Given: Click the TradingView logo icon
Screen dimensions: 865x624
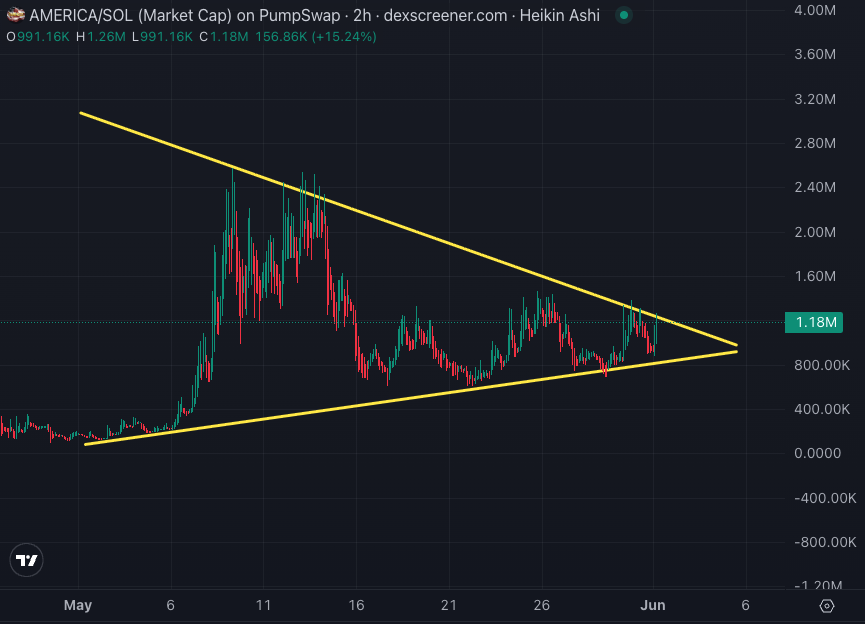Looking at the screenshot, I should (26, 560).
